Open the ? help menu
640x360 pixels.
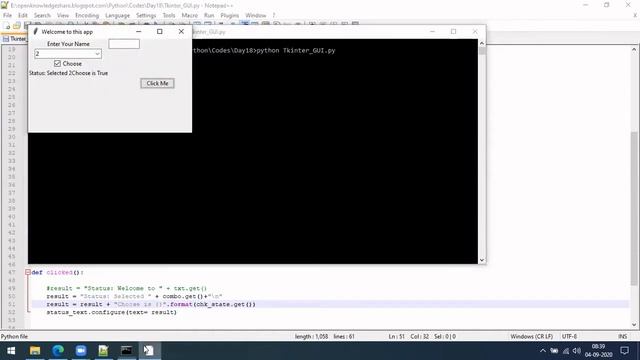[x=274, y=16]
